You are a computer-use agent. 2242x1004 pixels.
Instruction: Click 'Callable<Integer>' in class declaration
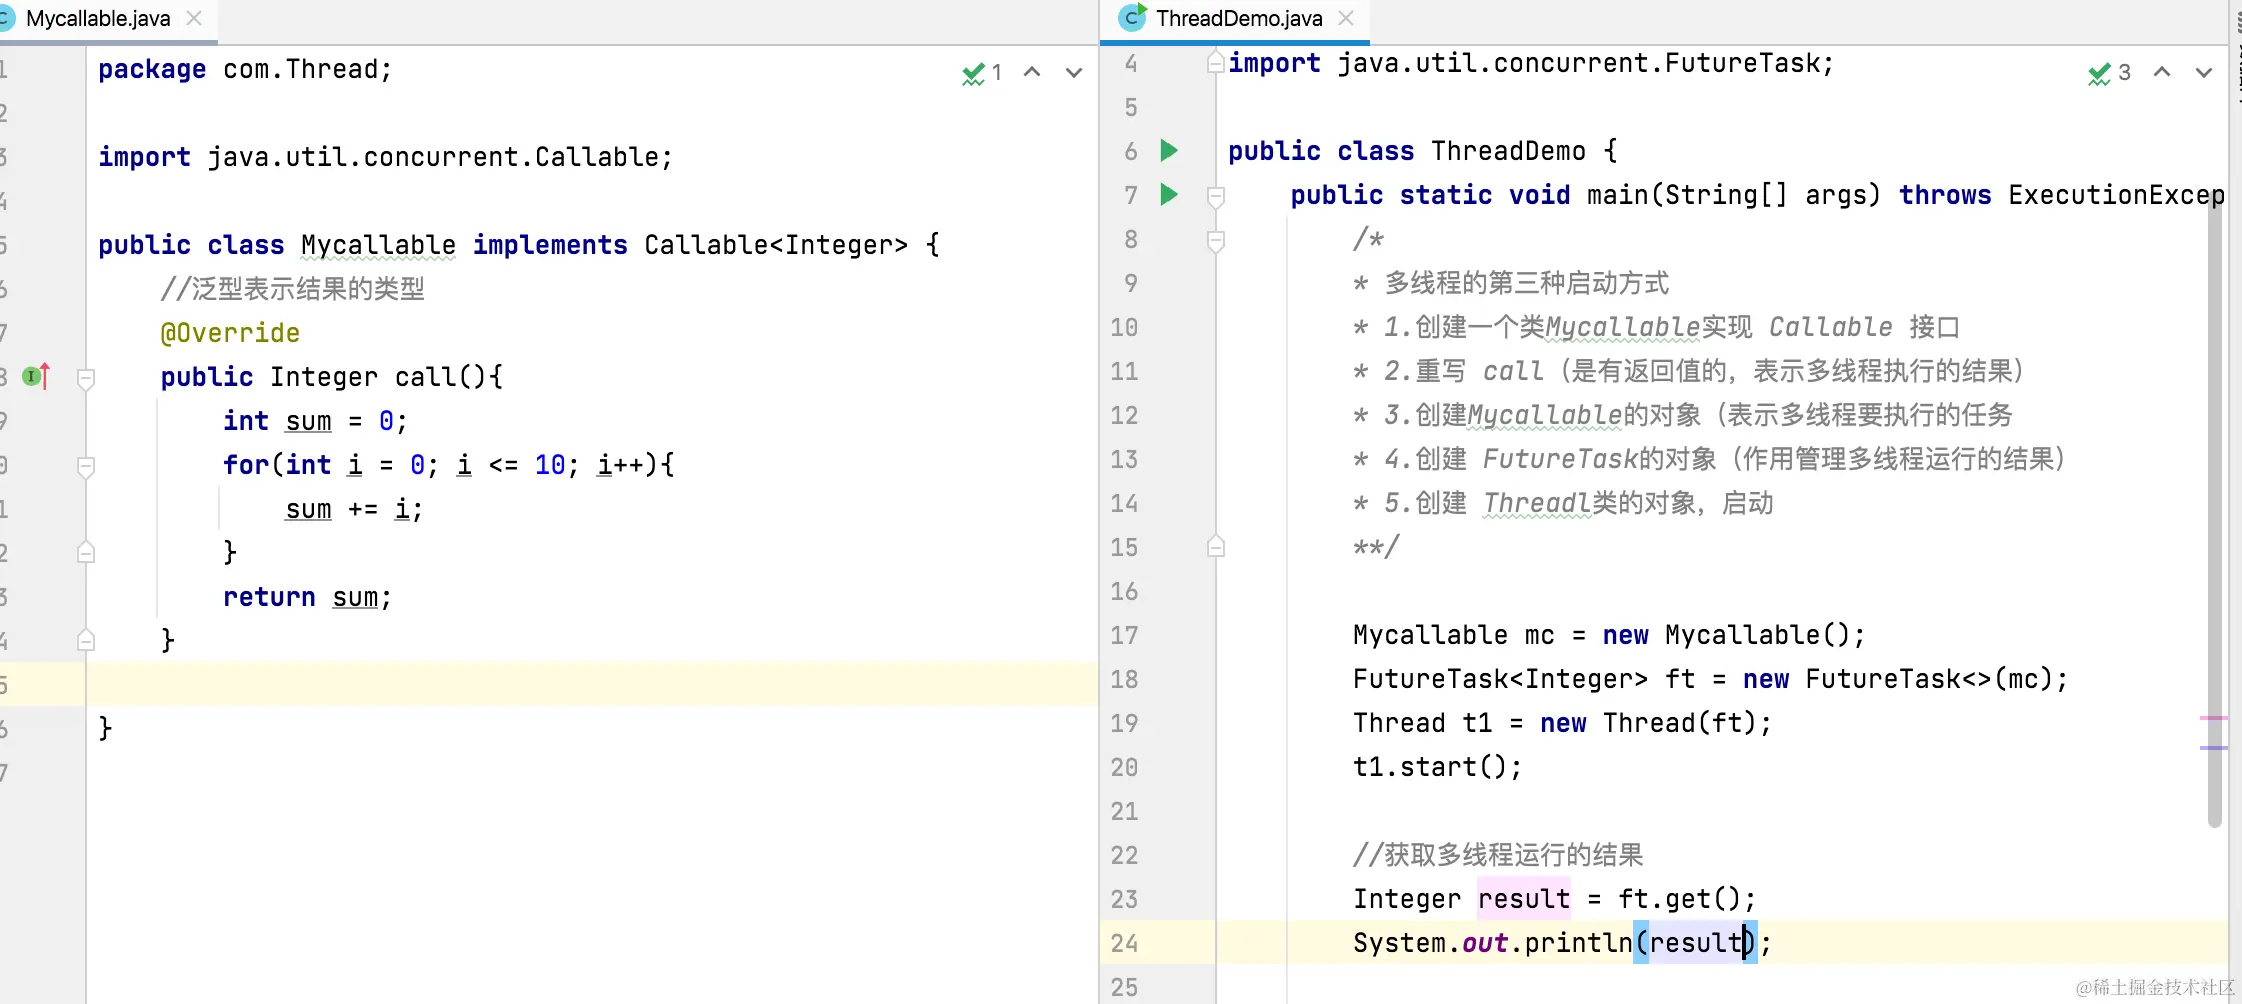tap(776, 245)
